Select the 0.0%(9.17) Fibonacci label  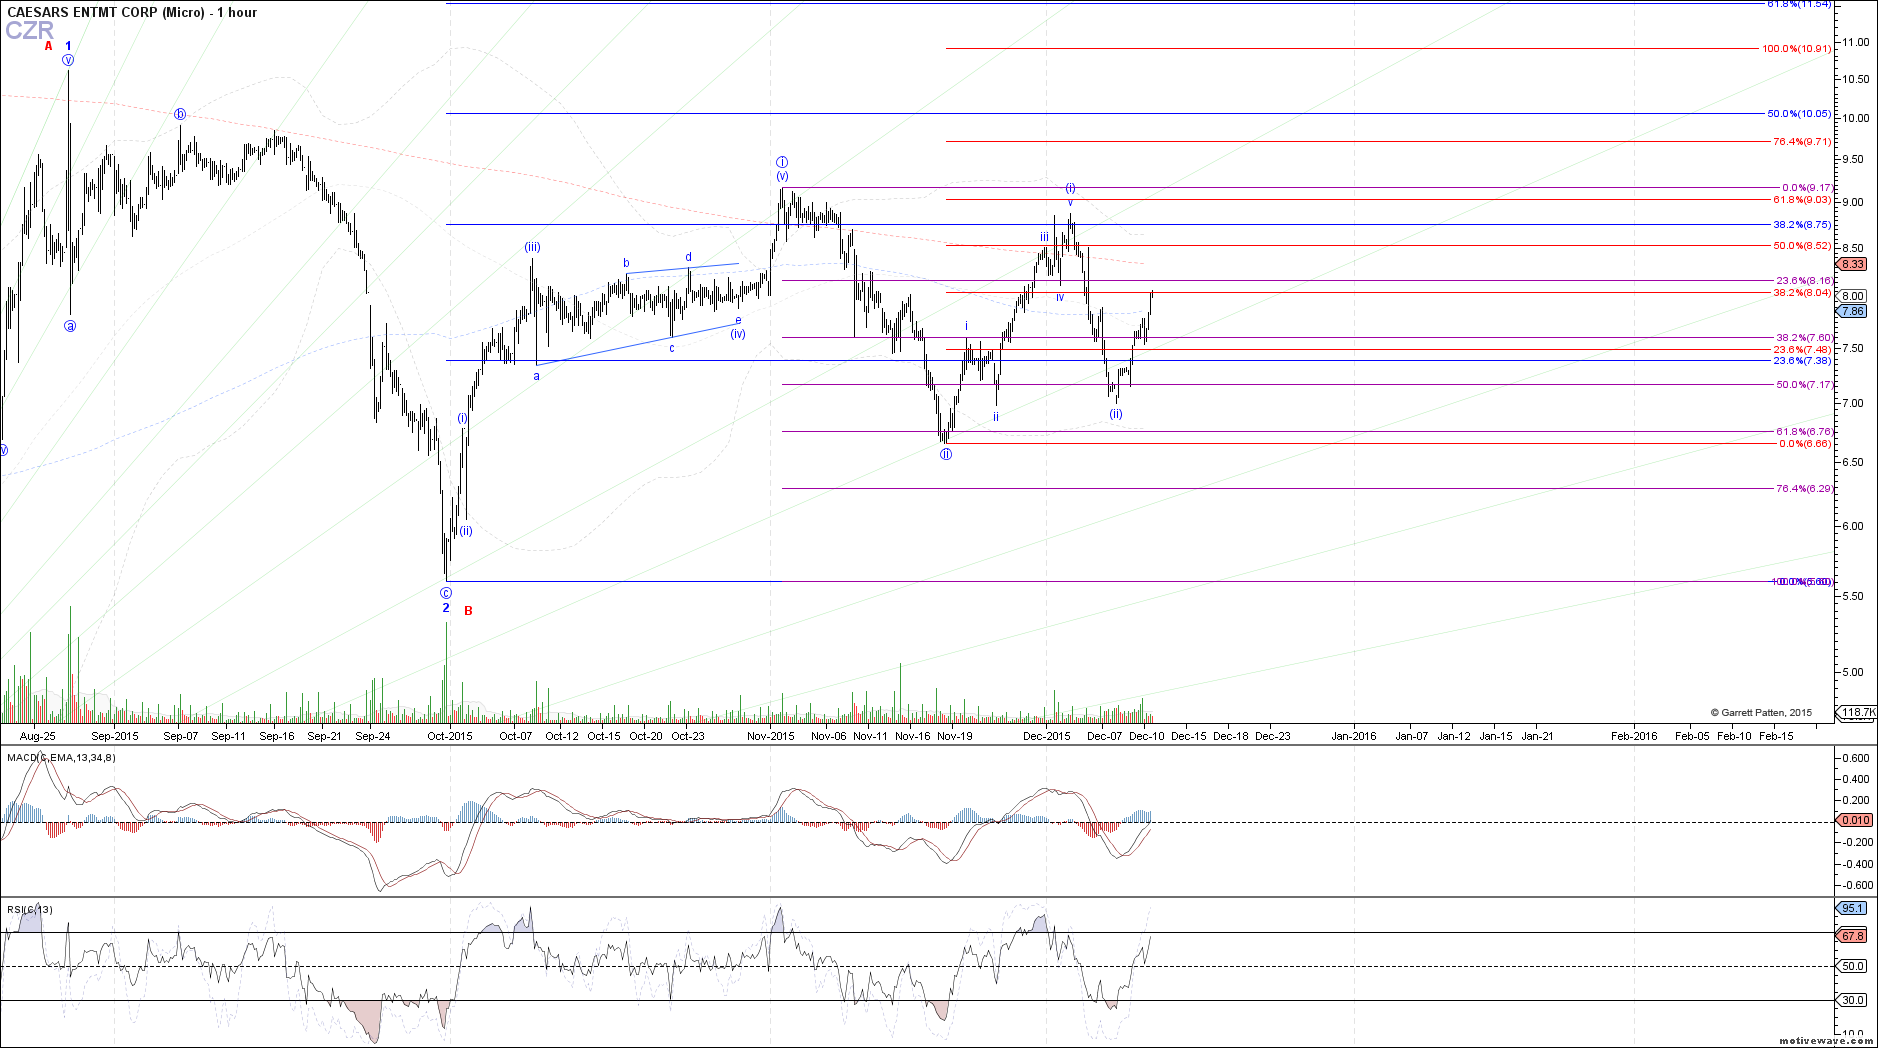click(1807, 188)
